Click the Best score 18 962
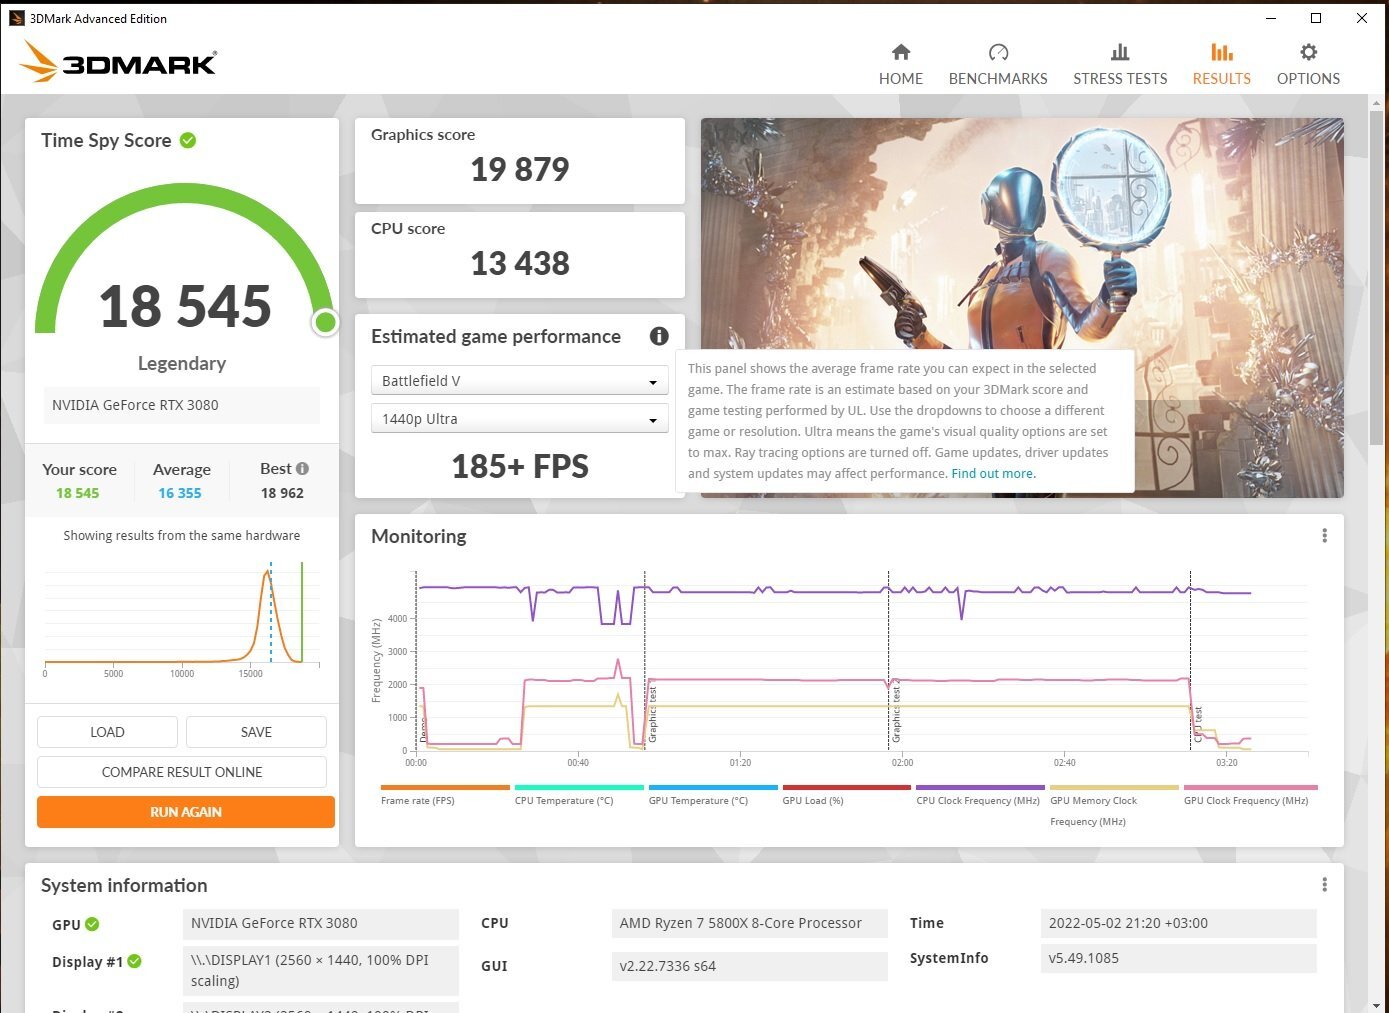The height and width of the screenshot is (1013, 1389). (282, 493)
